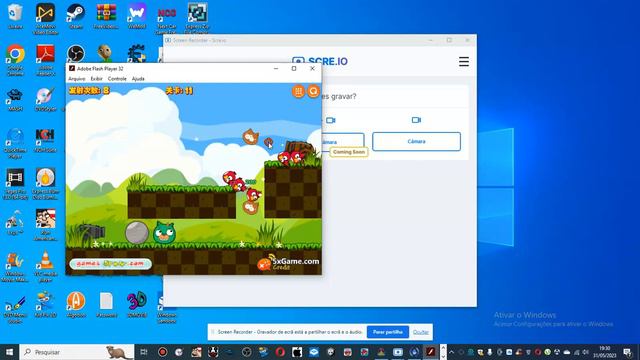
Task: Open the WeMod desktop icon
Action: point(137,16)
